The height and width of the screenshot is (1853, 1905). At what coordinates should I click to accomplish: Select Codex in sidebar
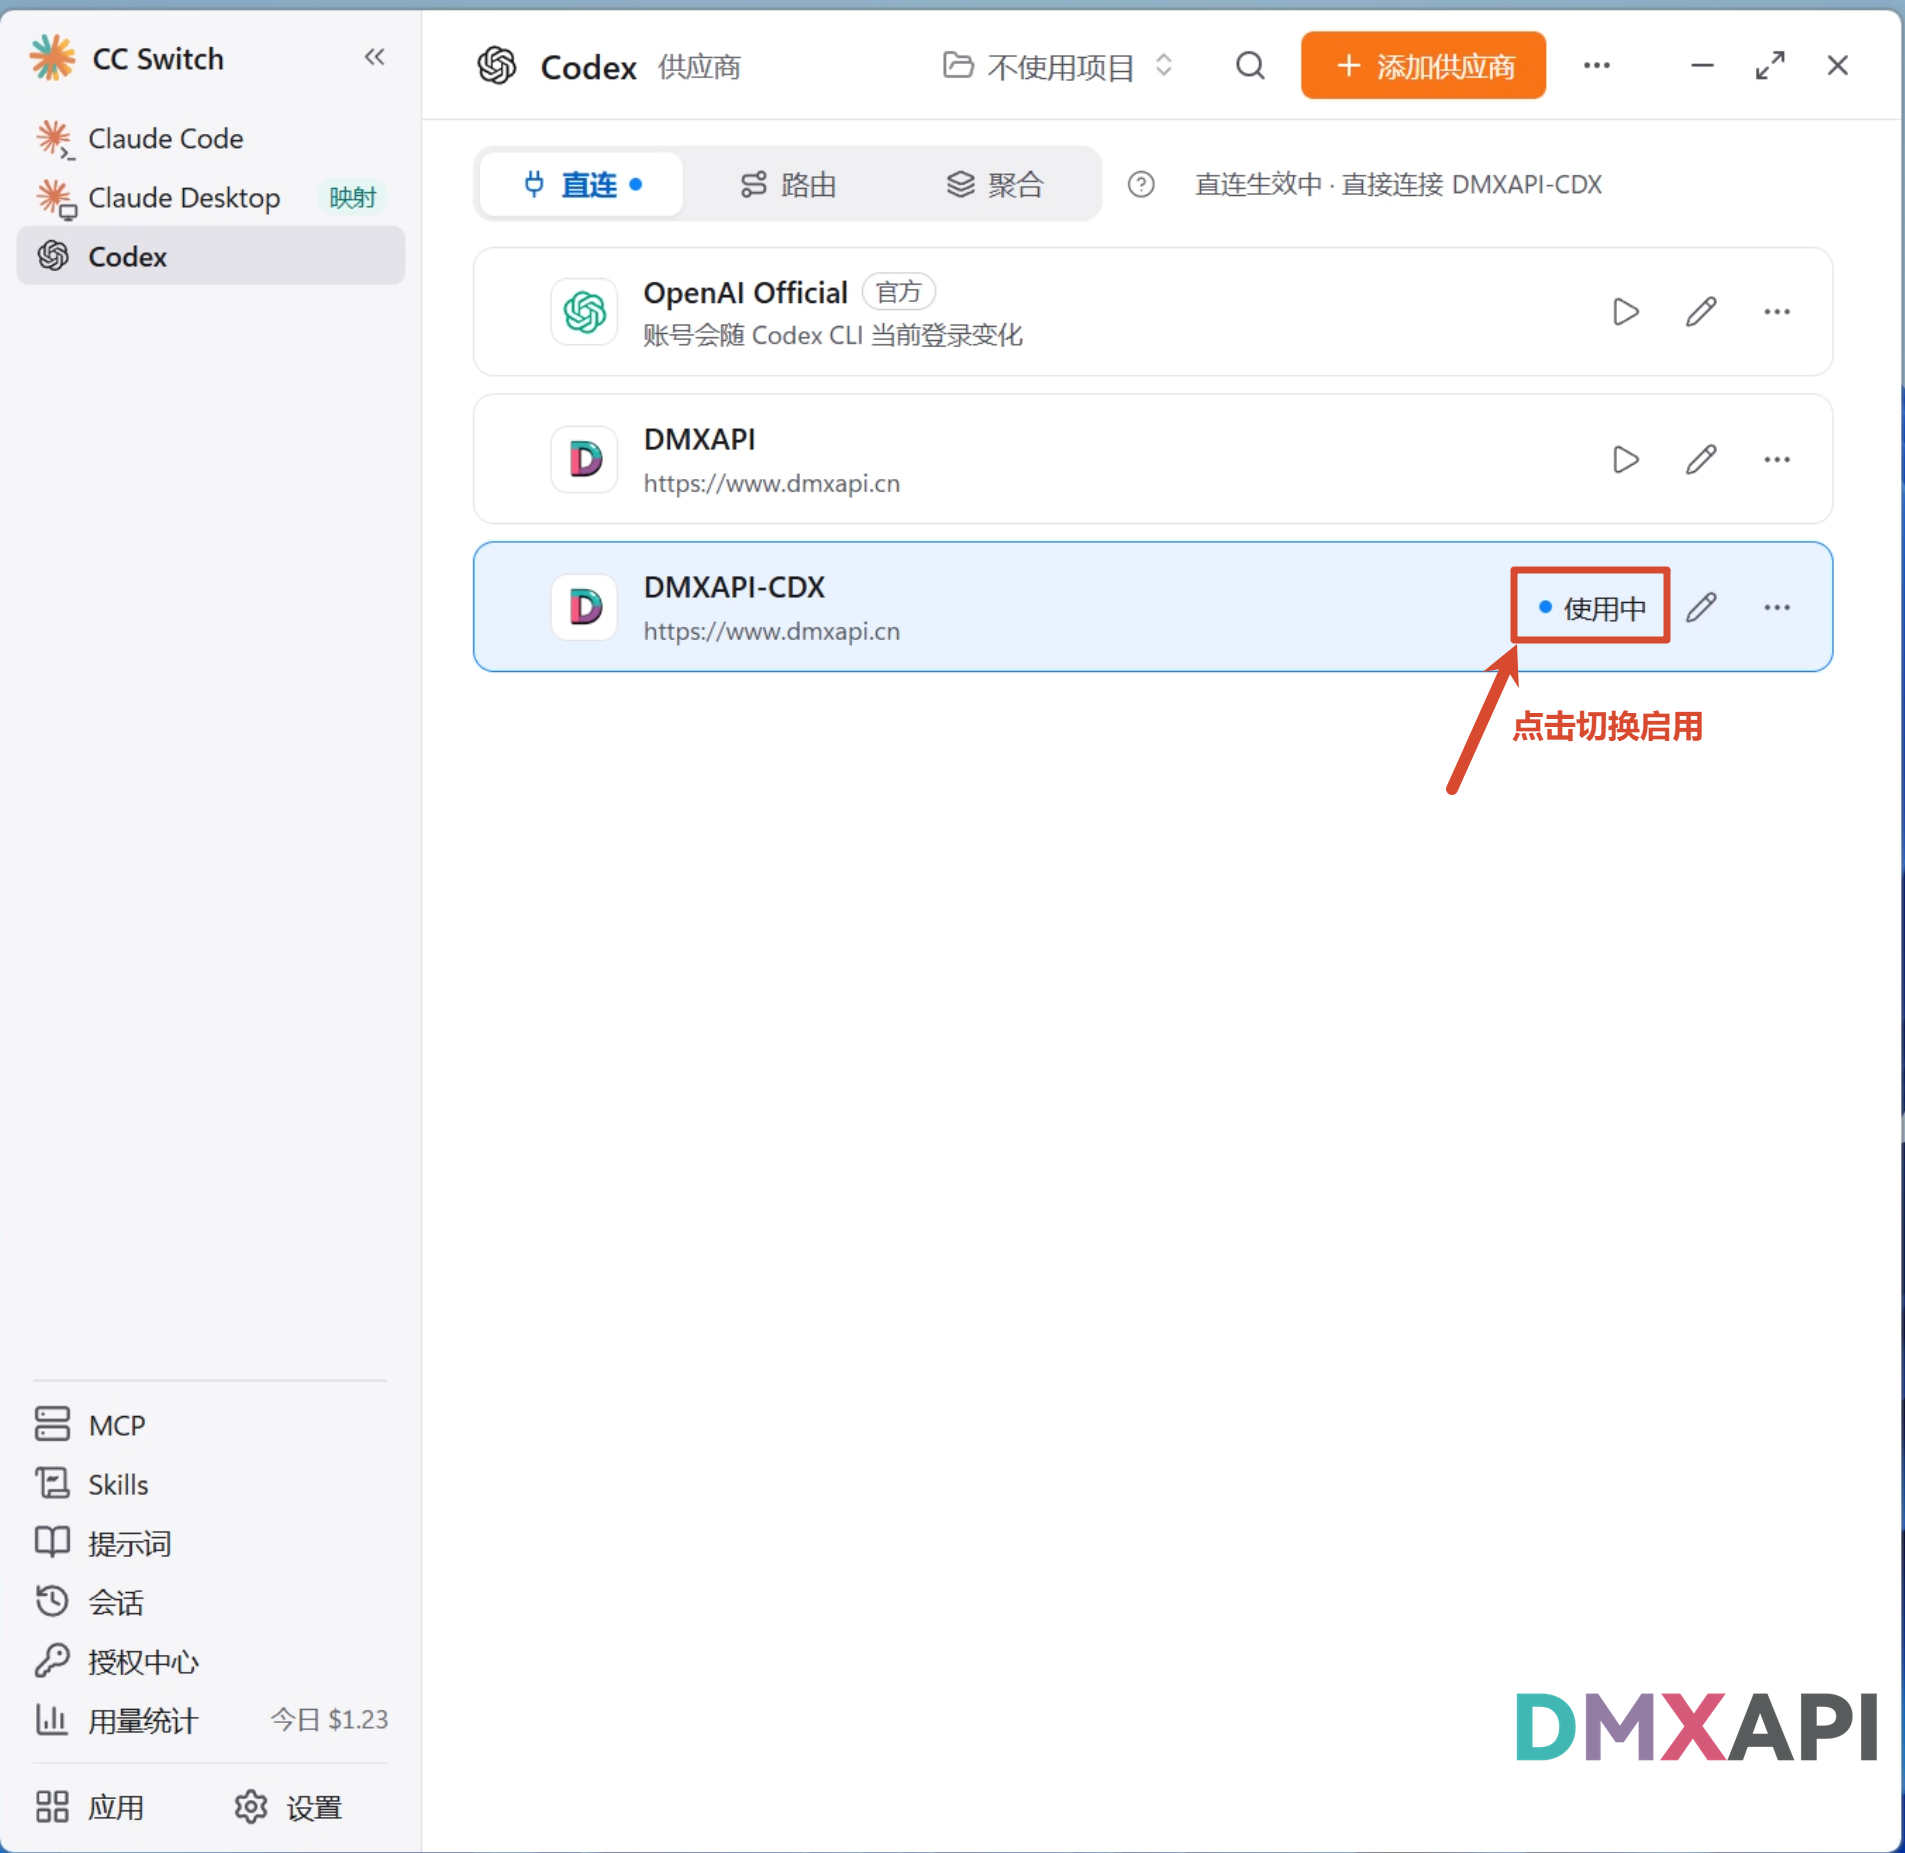click(x=210, y=256)
